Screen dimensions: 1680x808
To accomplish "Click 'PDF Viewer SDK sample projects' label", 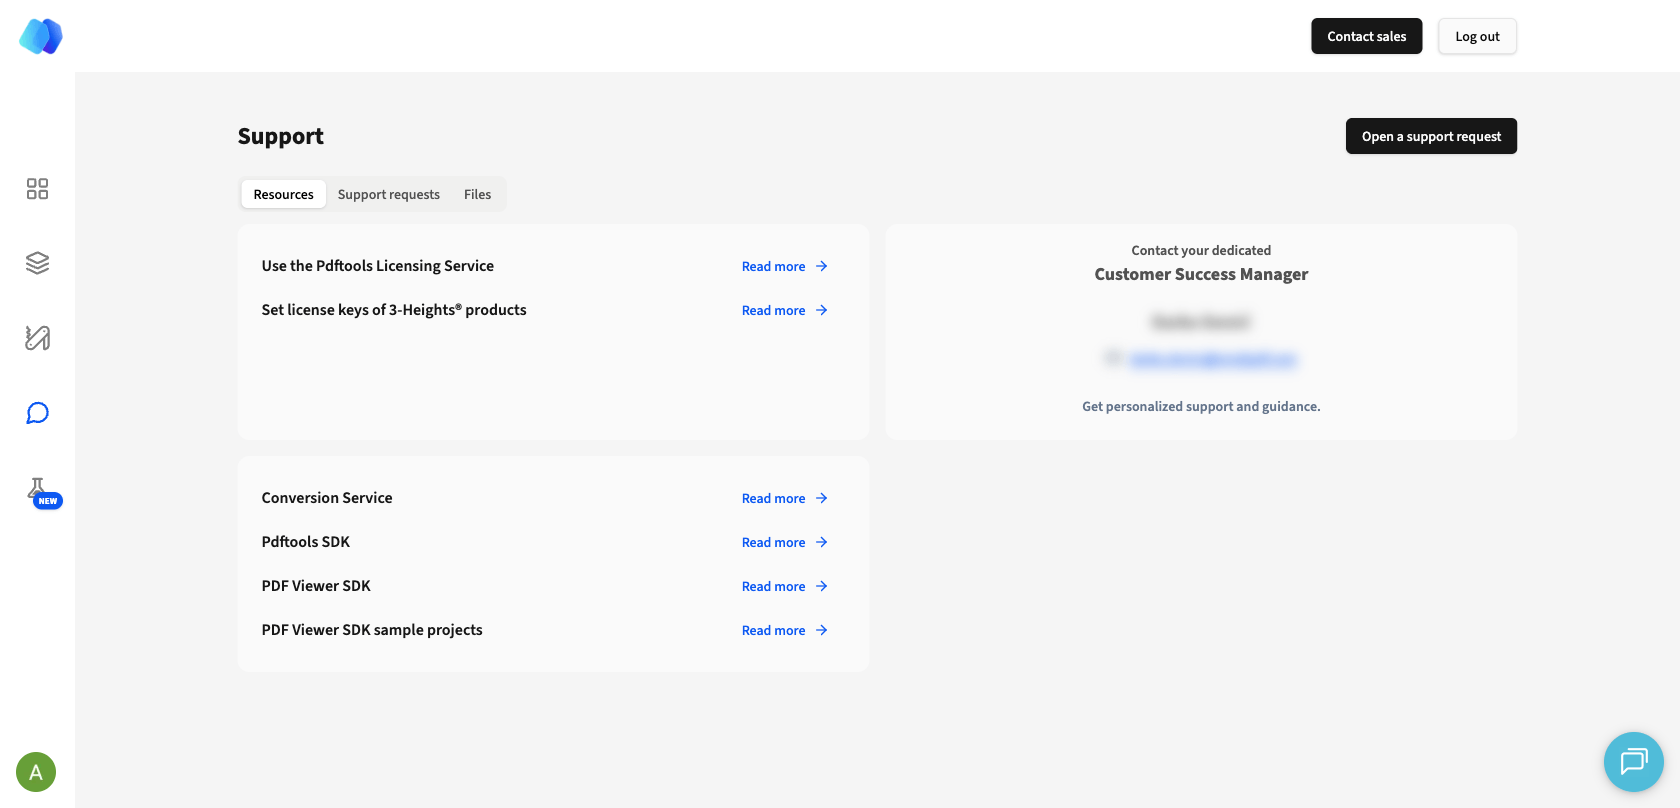I will [x=372, y=630].
